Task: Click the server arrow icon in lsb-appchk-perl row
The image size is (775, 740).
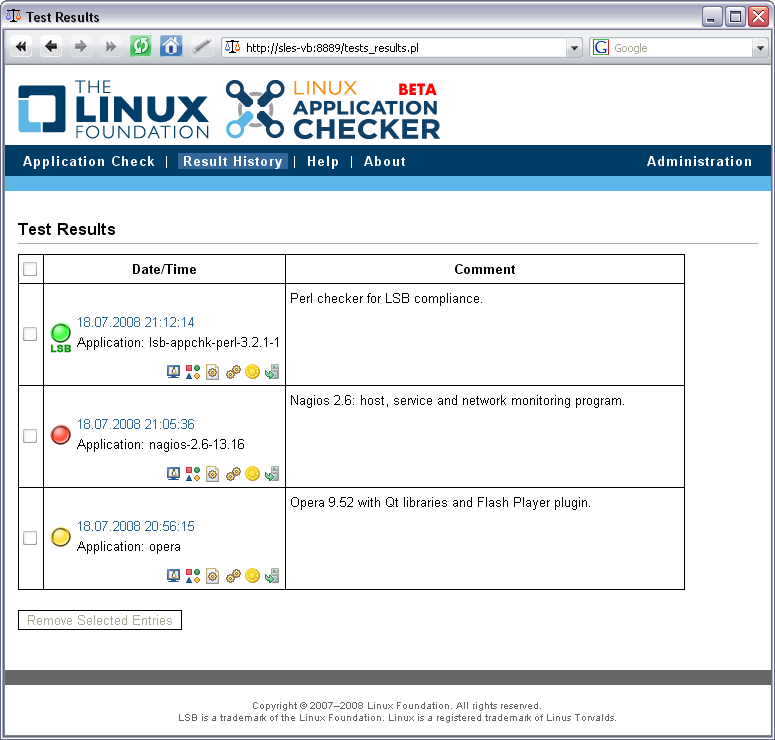Action: (x=272, y=372)
